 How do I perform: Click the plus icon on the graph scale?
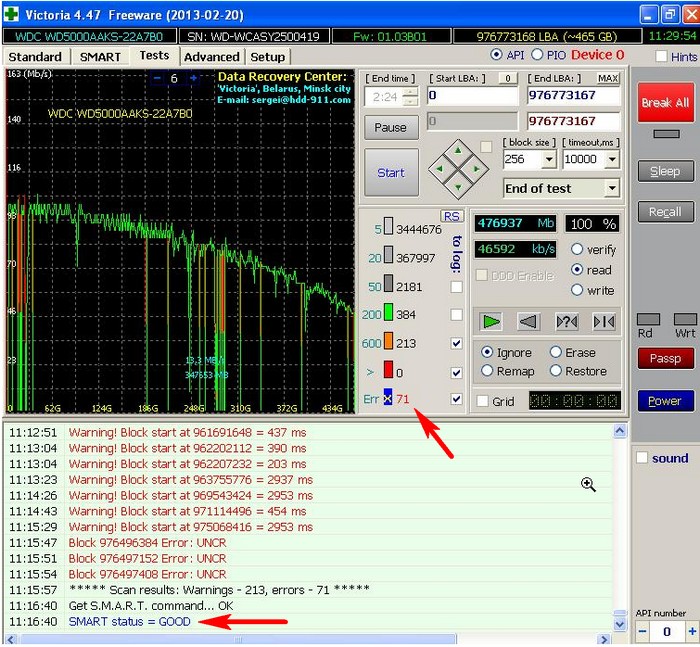pos(193,79)
